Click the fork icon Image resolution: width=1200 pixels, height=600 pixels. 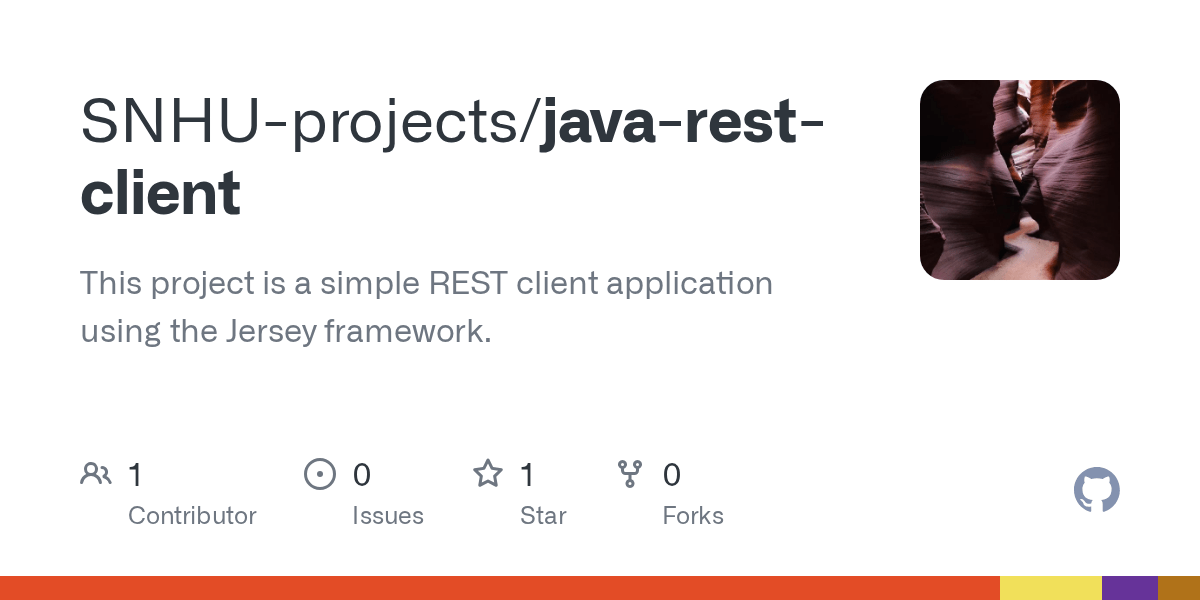tap(630, 474)
